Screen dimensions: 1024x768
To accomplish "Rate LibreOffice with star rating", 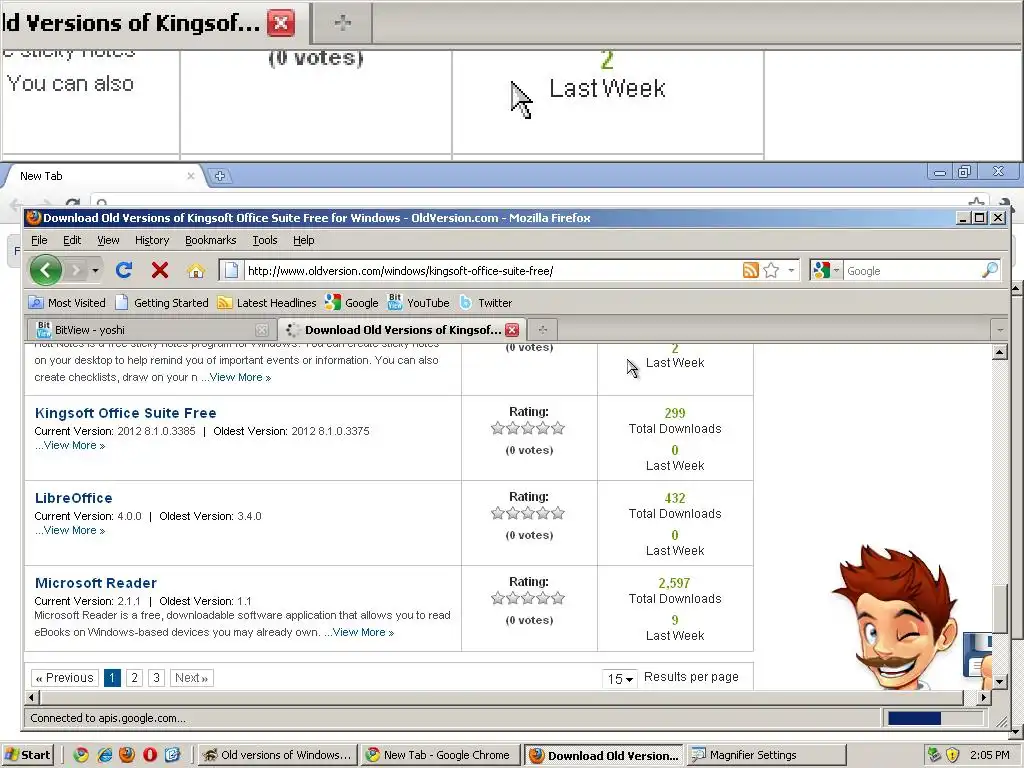I will pyautogui.click(x=528, y=513).
